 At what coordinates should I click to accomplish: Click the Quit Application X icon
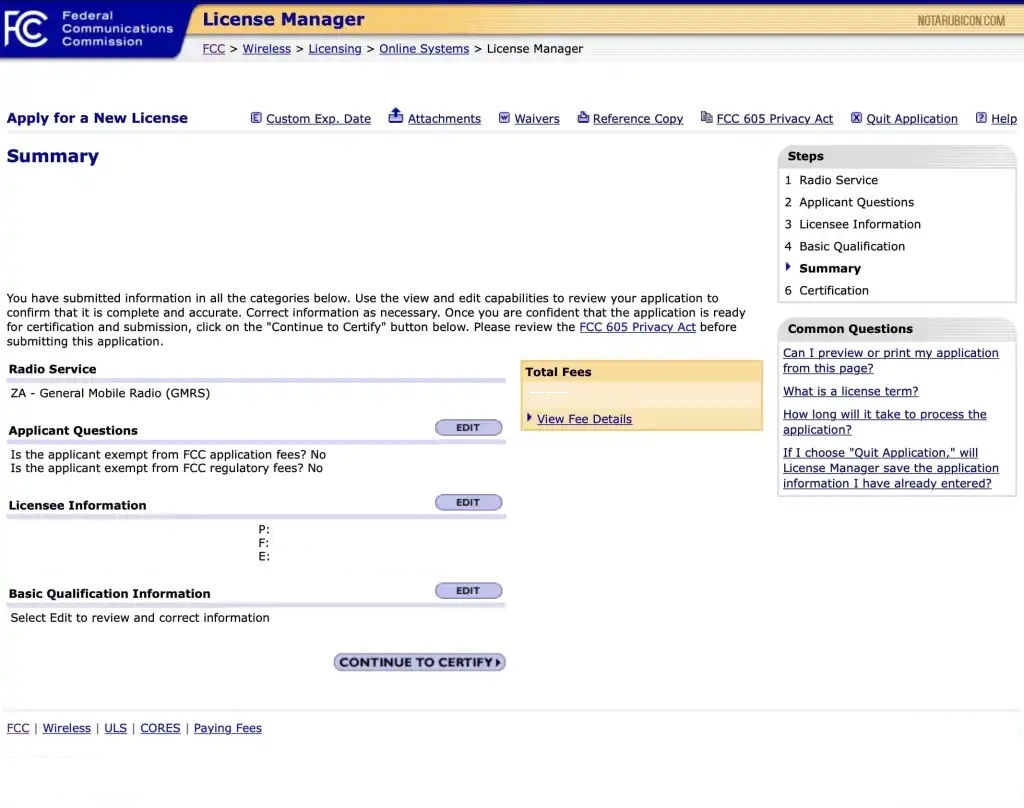[x=856, y=118]
